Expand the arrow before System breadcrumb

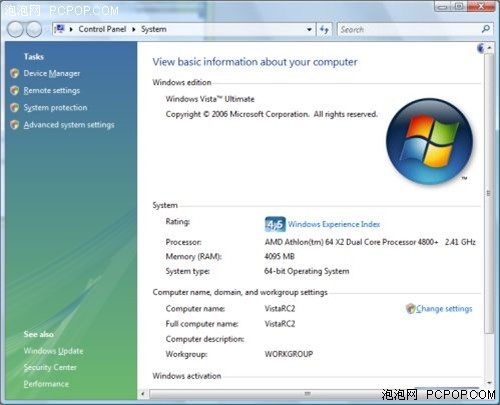click(134, 29)
